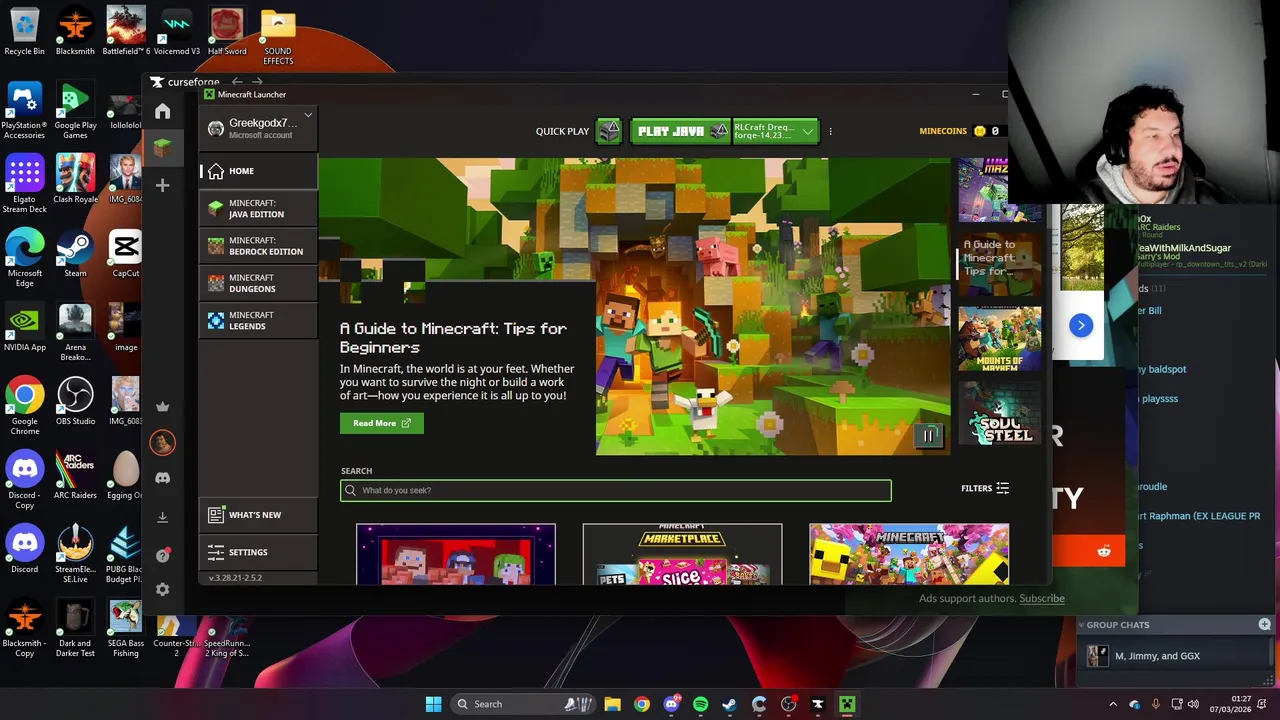Viewport: 1280px width, 720px height.
Task: Open Spotify from the taskbar
Action: (x=700, y=704)
